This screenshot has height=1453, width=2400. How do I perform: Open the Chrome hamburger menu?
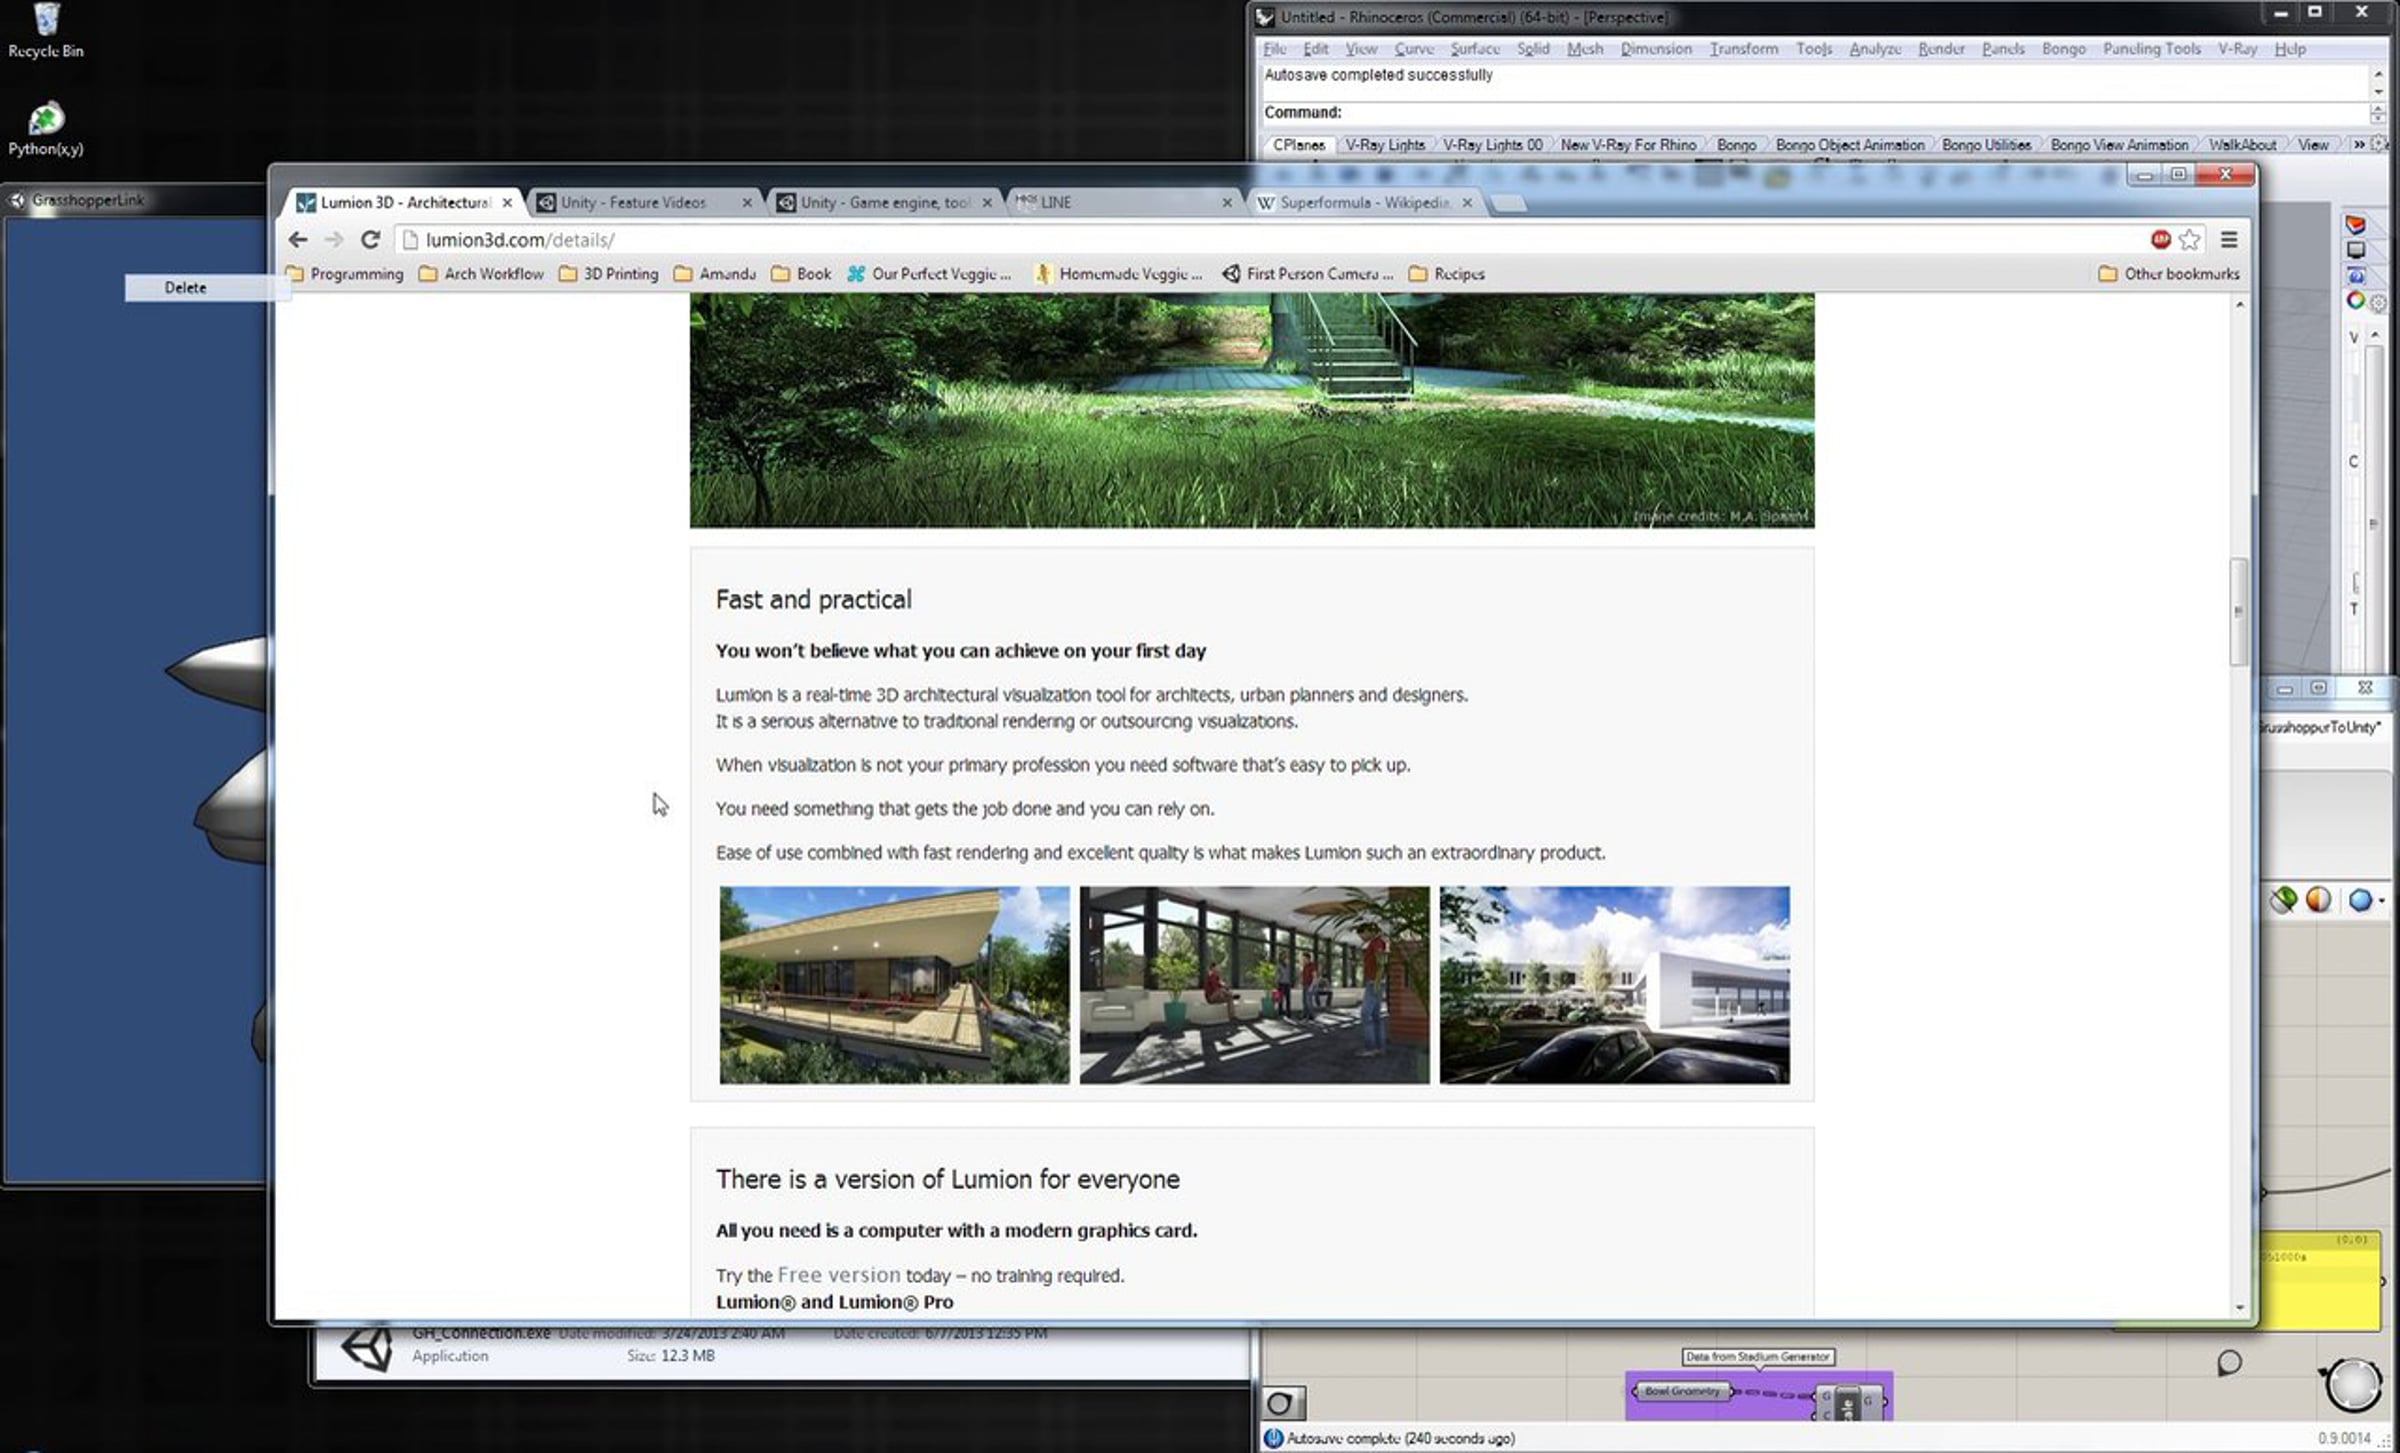pos(2229,240)
